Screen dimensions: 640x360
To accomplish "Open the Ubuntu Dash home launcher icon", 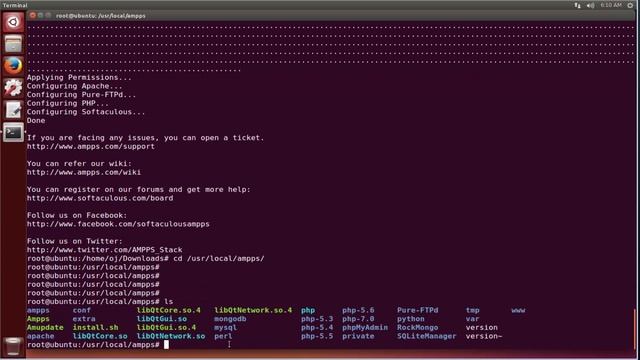I will [x=13, y=22].
